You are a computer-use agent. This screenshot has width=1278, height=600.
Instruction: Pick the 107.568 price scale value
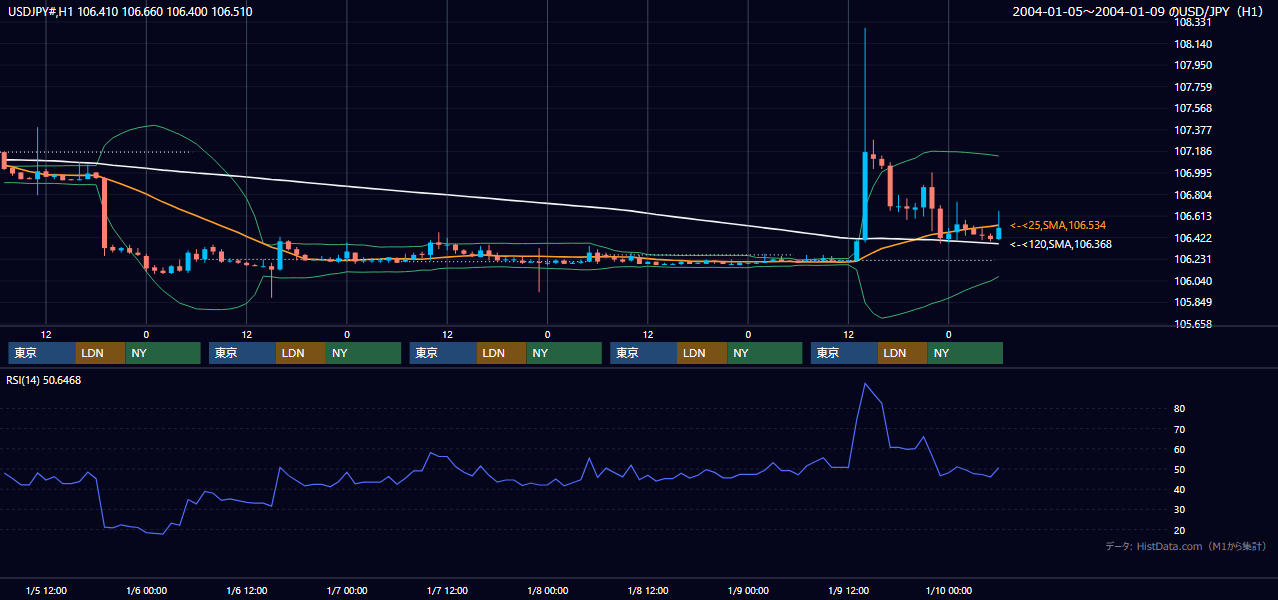(1192, 108)
